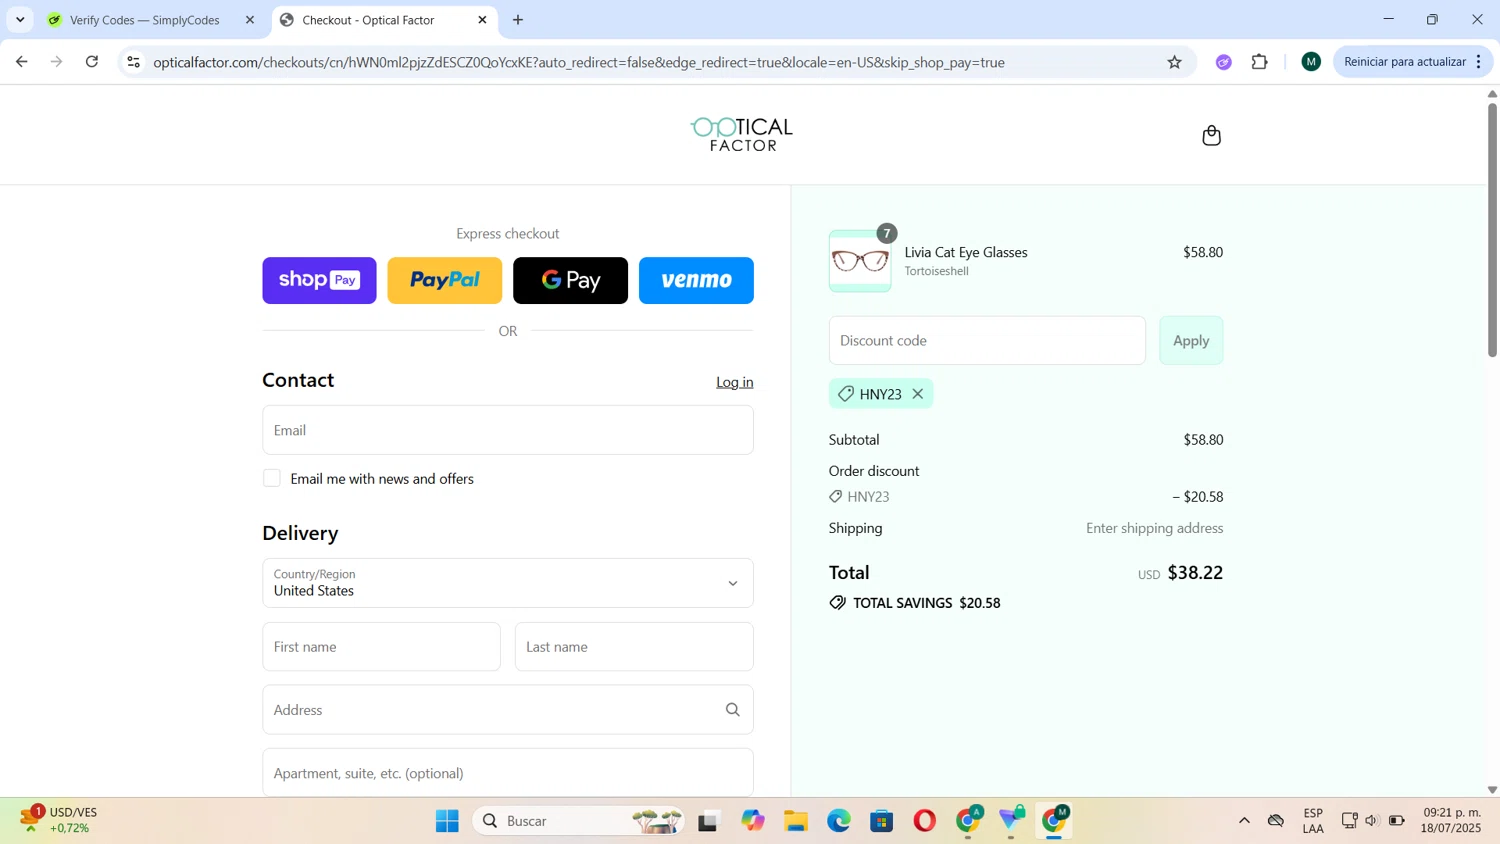
Task: Focus the Apartment, suite field
Action: pos(508,773)
